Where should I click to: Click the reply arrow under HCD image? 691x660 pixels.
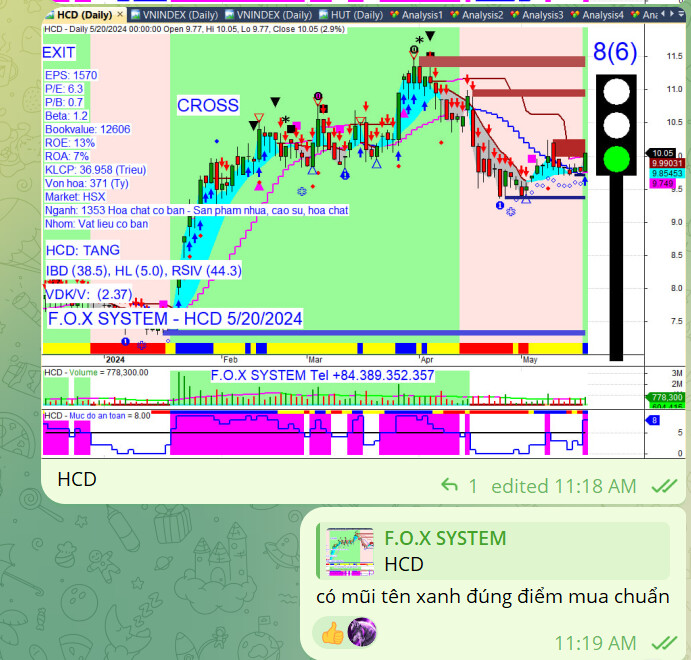point(450,486)
